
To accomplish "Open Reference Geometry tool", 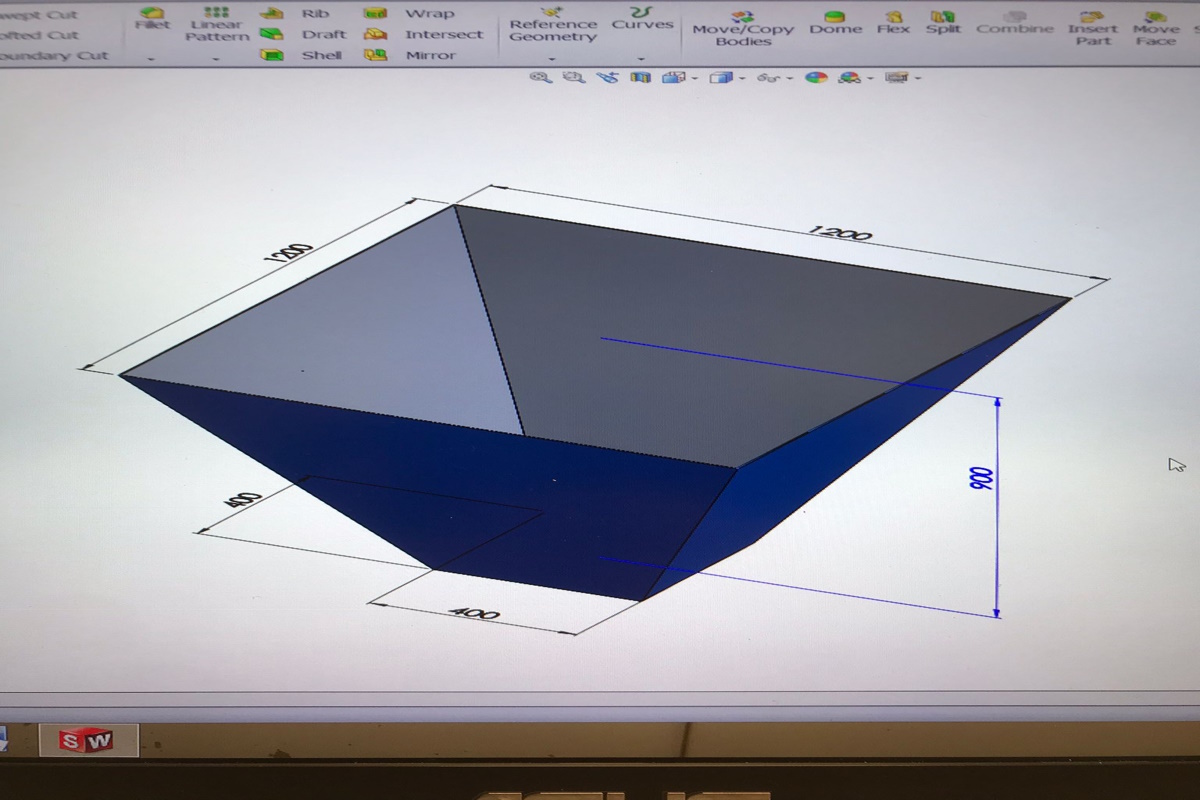I will 553,25.
